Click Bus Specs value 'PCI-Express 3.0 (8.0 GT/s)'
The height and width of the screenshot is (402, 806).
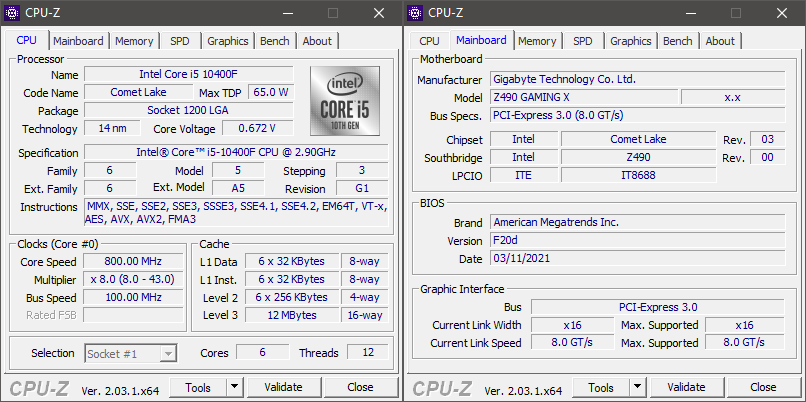click(637, 115)
